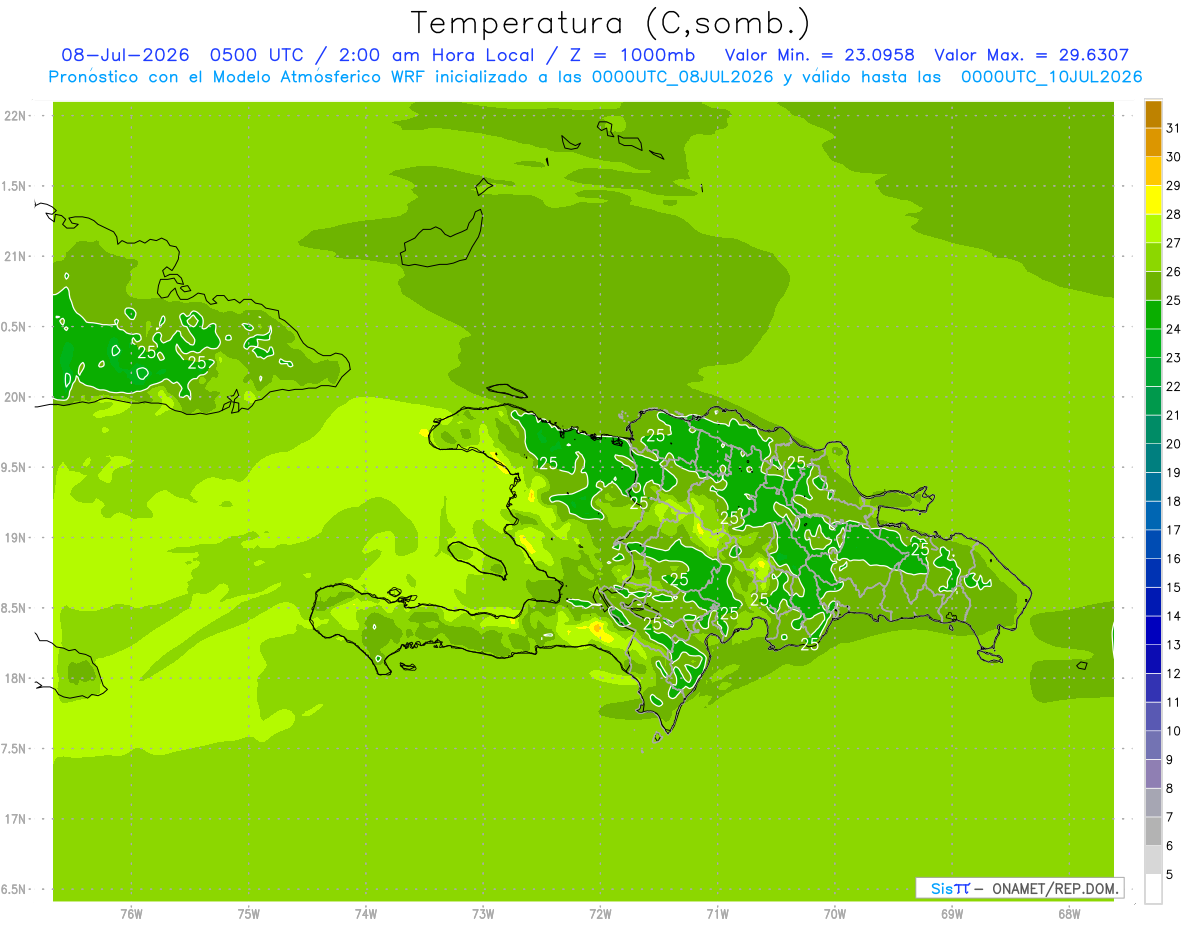
Task: Click the "75W" longitude axis label
Action: [249, 914]
